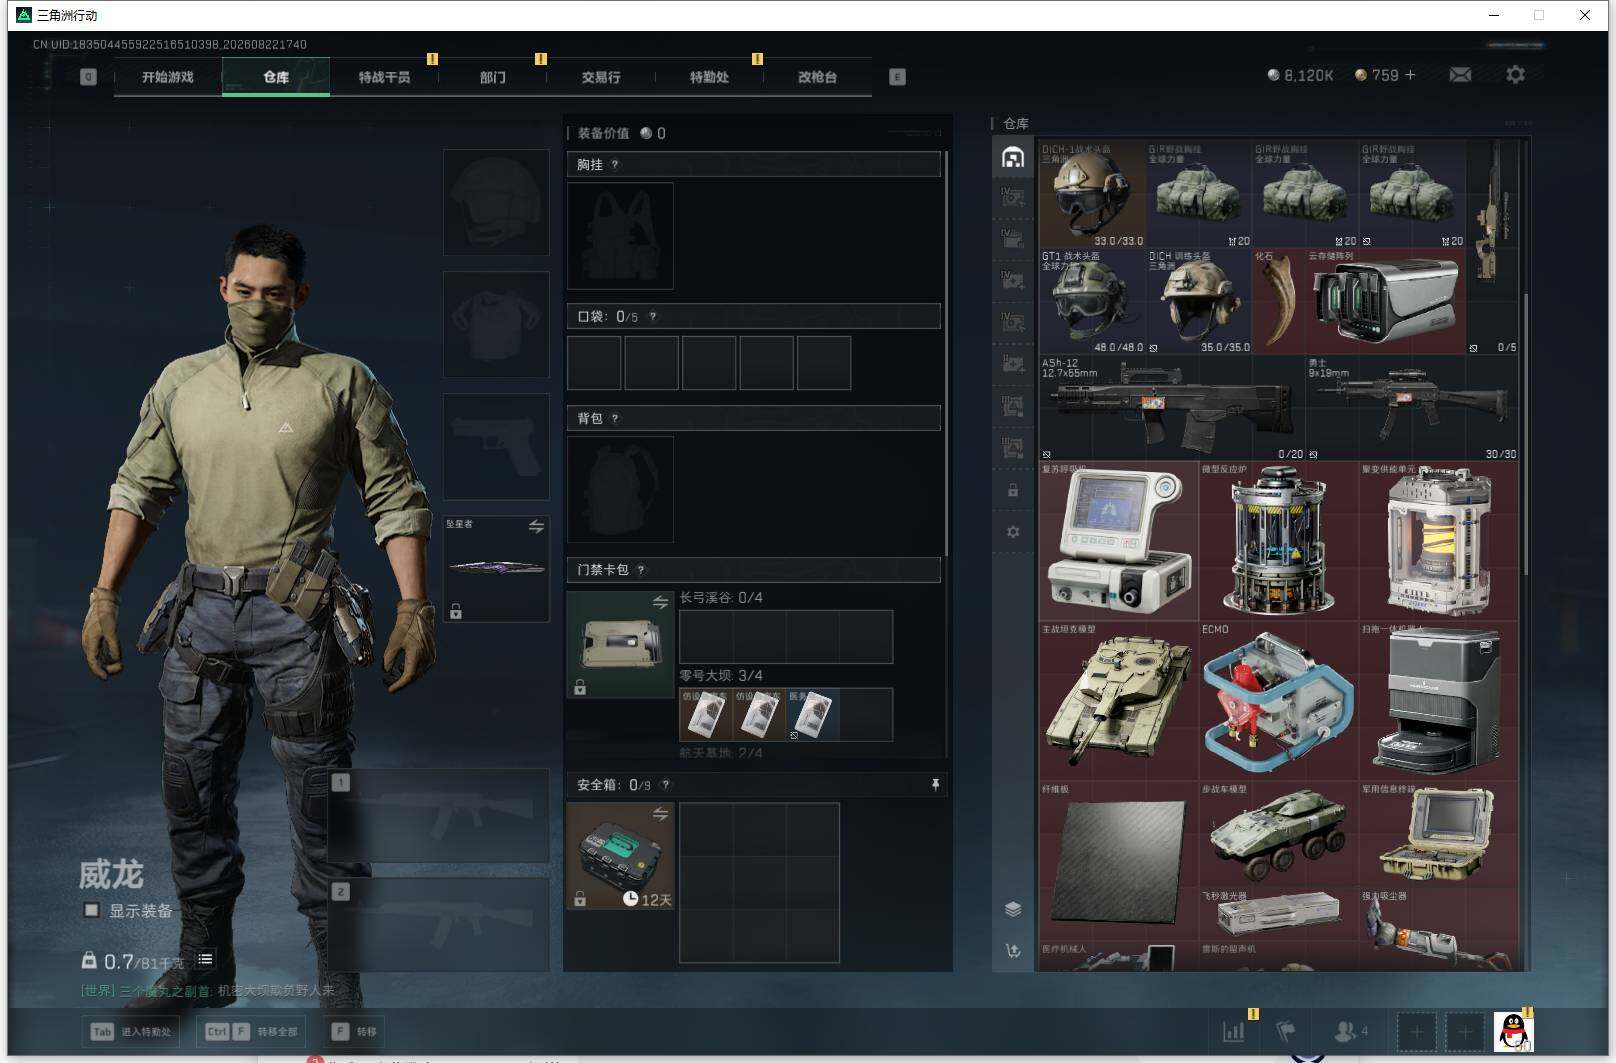
Task: Show help for 安全箱
Action: (x=666, y=785)
